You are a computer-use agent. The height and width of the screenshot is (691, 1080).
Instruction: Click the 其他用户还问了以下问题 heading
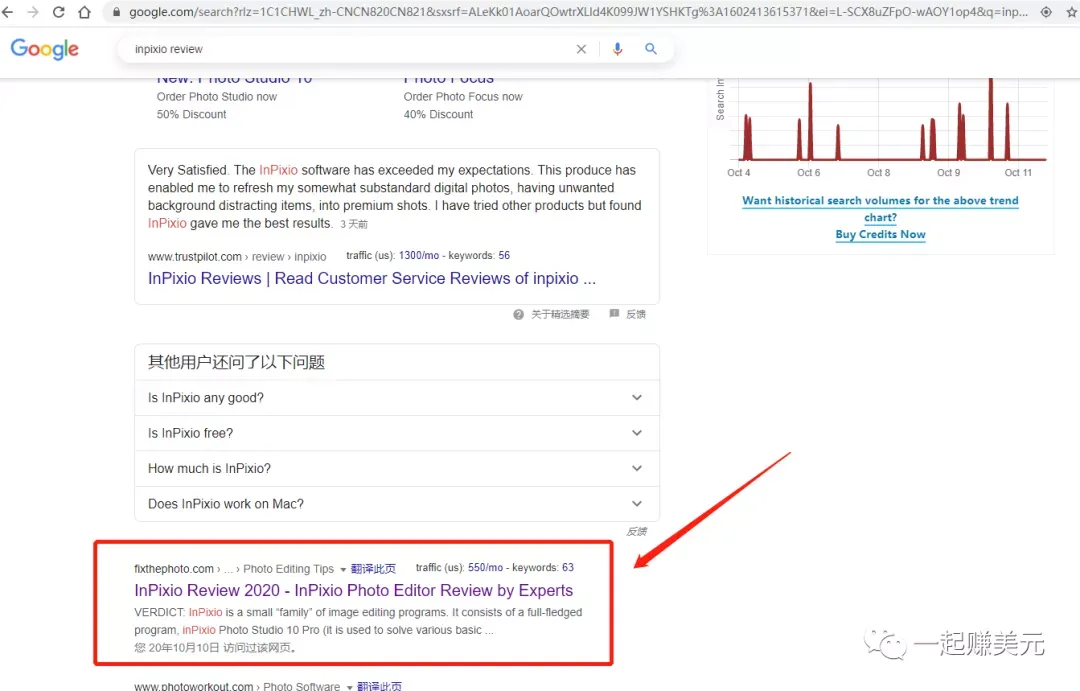(236, 362)
